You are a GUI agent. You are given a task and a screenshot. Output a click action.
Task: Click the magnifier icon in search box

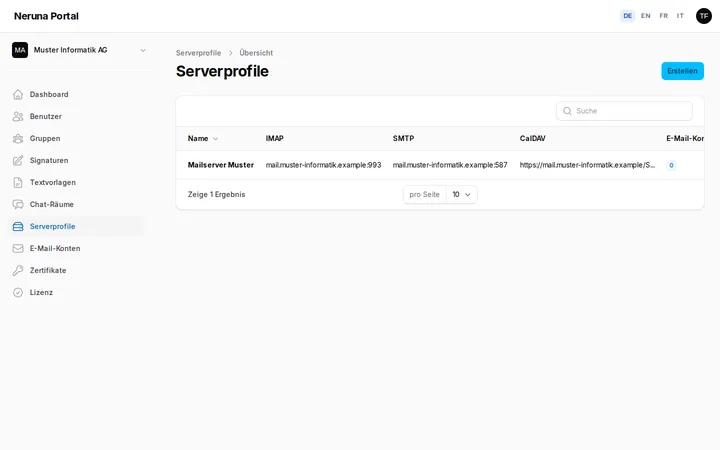[567, 111]
